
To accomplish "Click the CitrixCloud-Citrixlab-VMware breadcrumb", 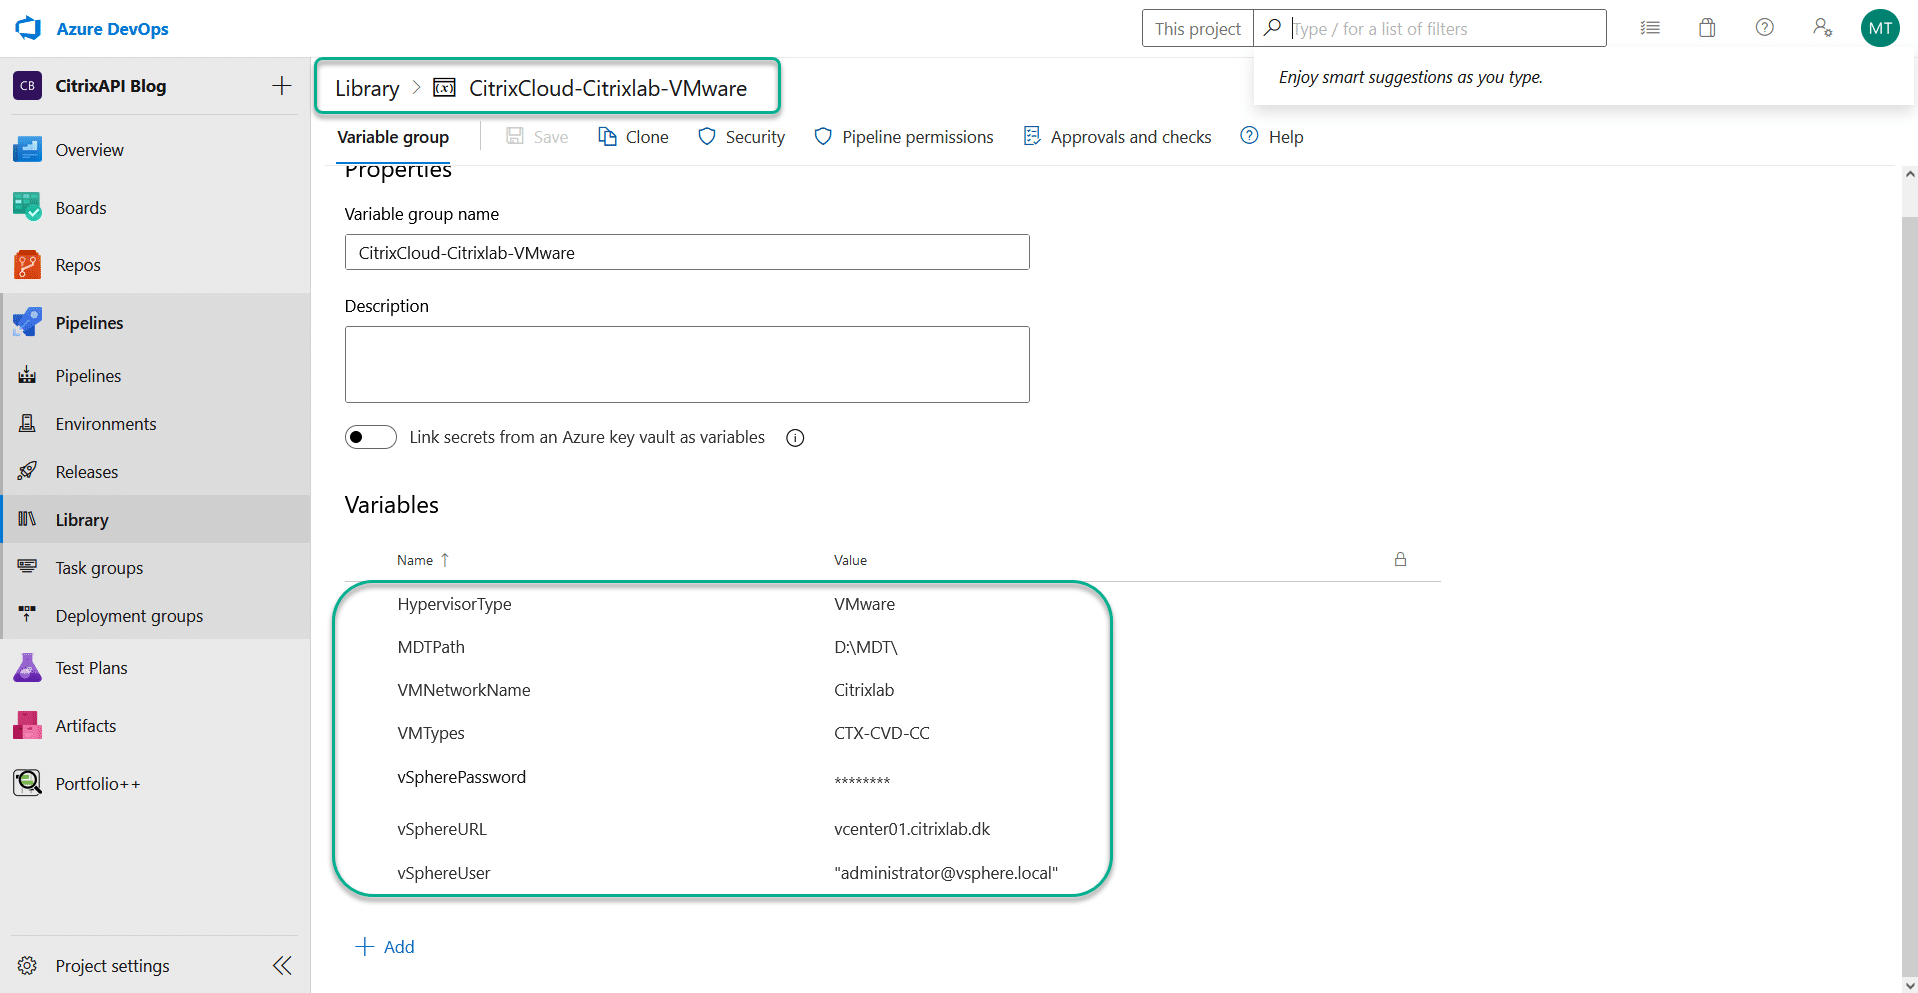I will [x=607, y=88].
